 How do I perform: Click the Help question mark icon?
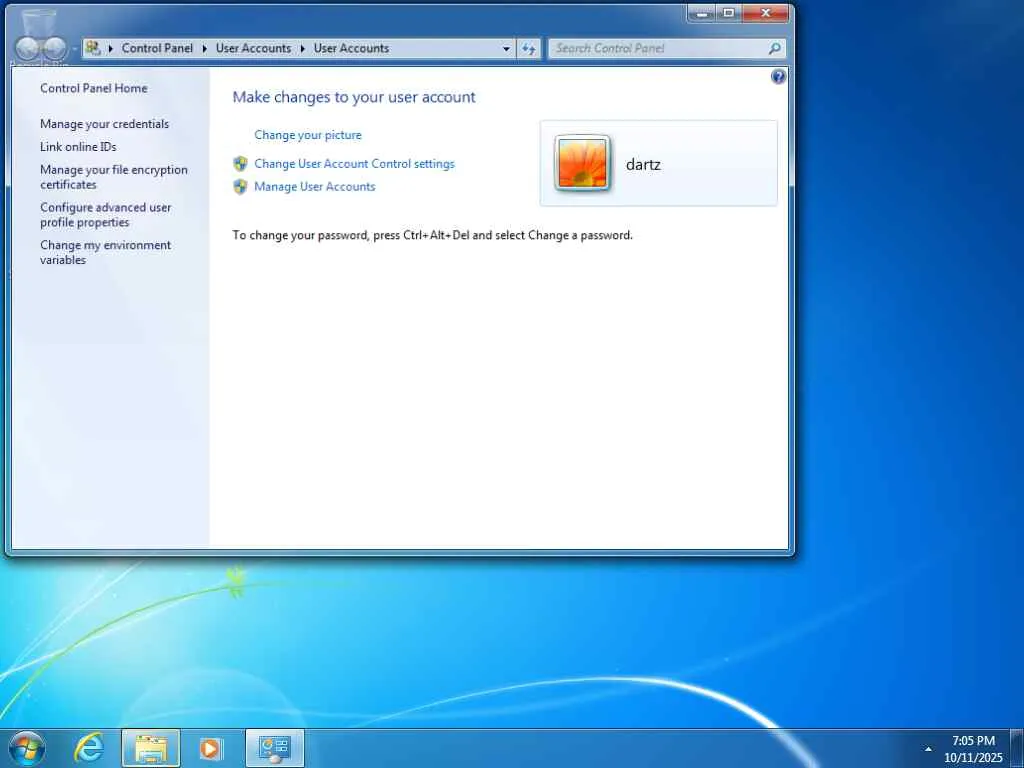click(x=778, y=77)
